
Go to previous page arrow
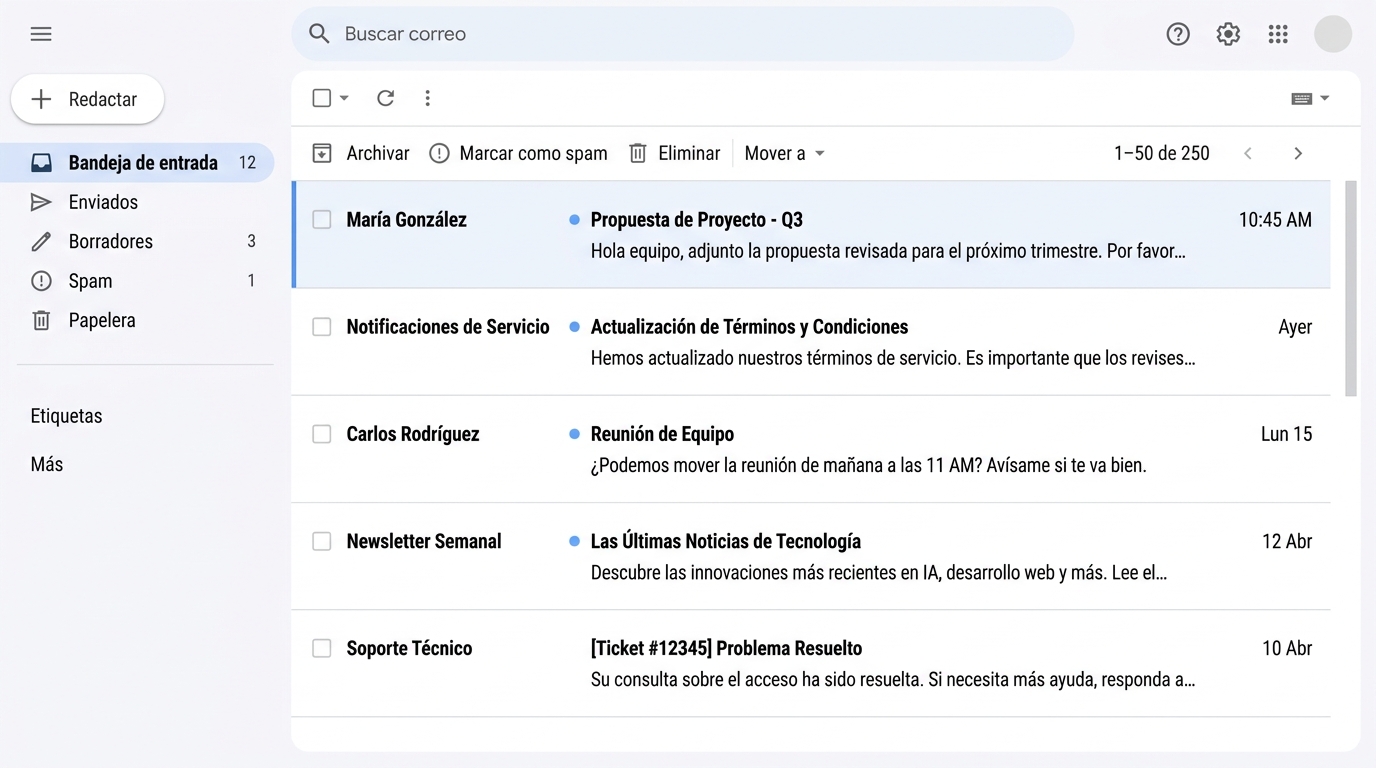click(1247, 153)
